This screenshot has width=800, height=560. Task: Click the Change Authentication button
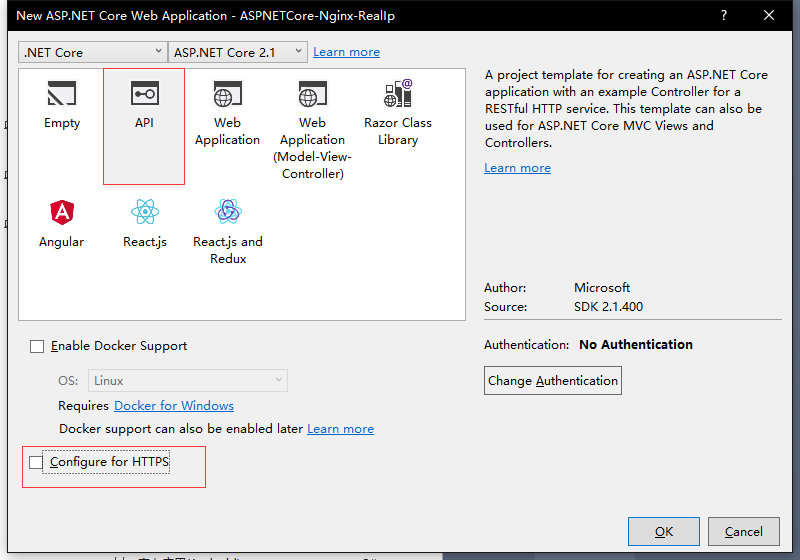553,380
